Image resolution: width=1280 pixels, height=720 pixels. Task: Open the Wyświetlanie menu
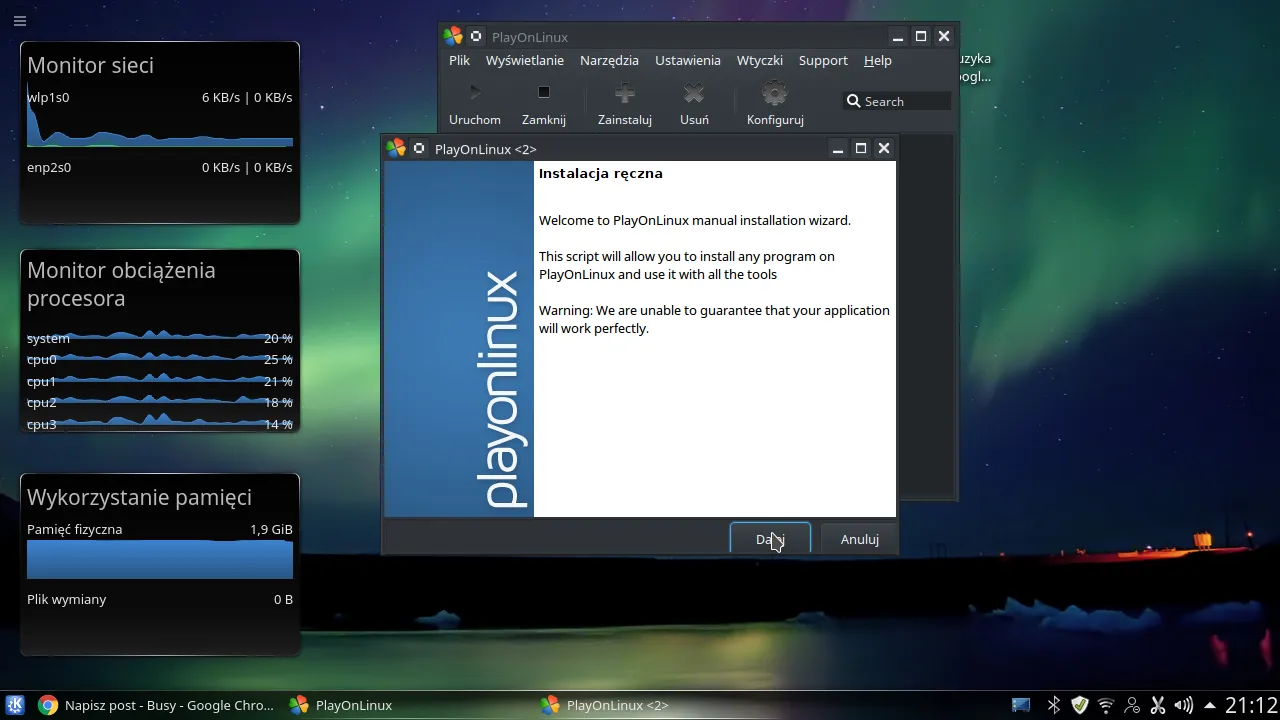tap(525, 60)
